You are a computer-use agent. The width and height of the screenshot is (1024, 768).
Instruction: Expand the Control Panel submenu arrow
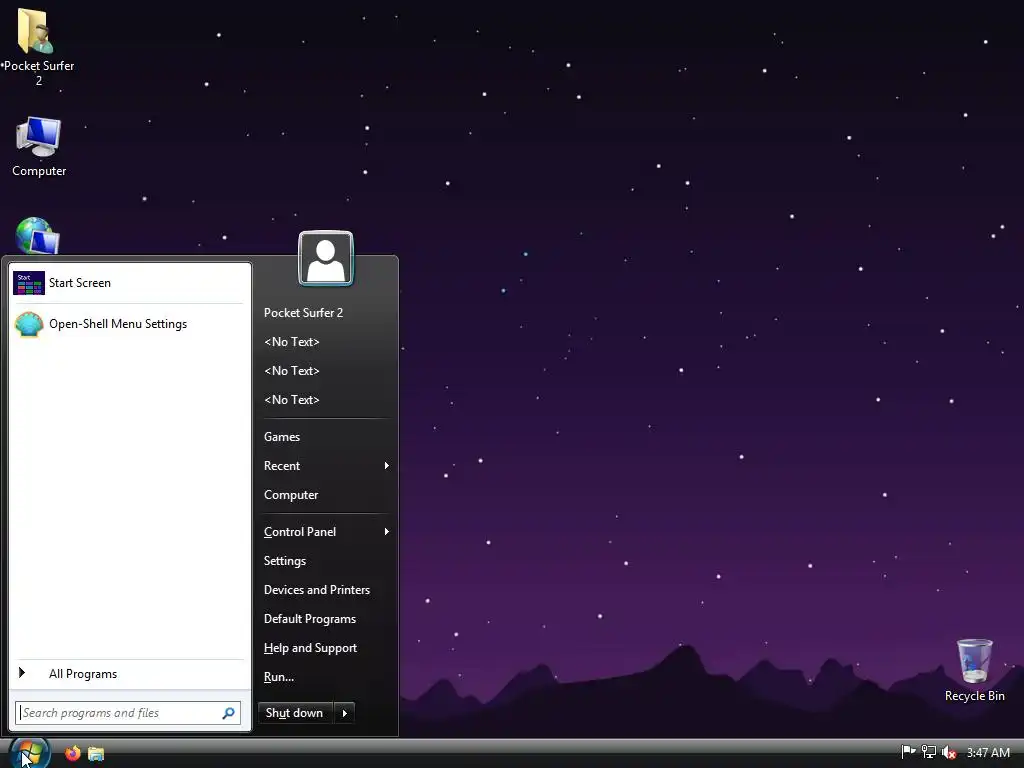(387, 532)
